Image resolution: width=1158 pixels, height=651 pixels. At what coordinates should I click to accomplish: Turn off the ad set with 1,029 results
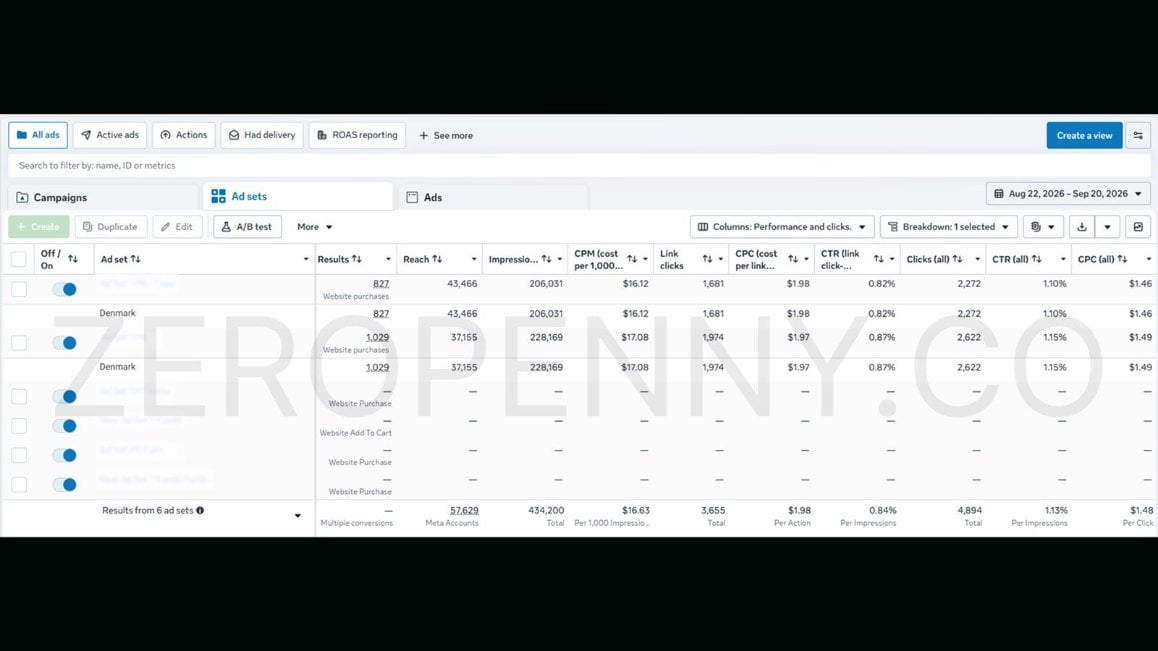[64, 343]
